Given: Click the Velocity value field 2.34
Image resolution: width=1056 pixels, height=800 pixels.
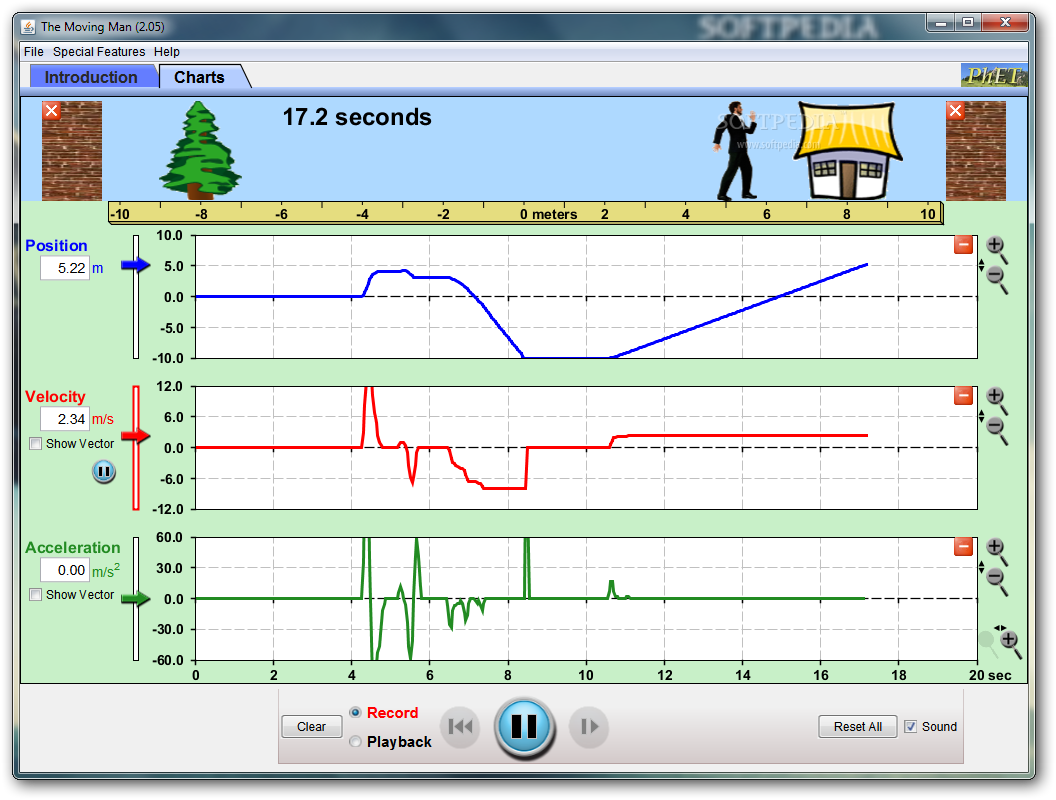Looking at the screenshot, I should point(65,419).
